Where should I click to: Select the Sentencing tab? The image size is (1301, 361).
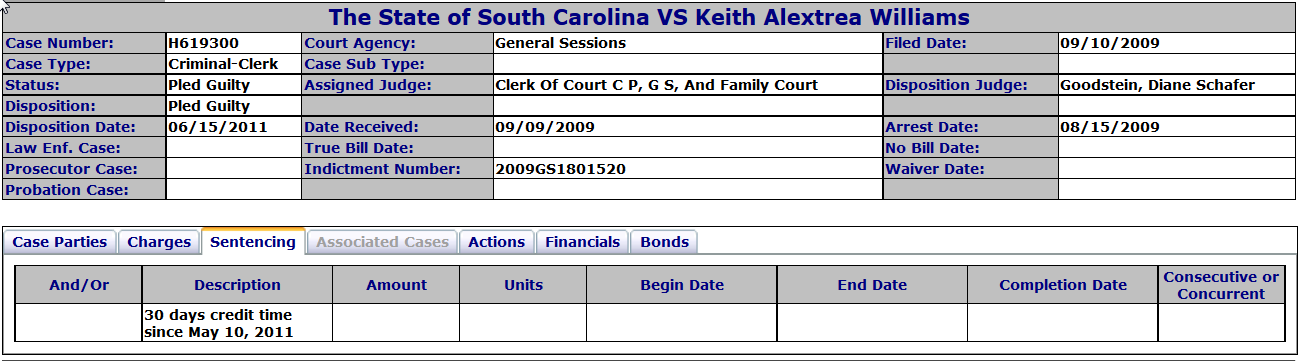[x=253, y=241]
